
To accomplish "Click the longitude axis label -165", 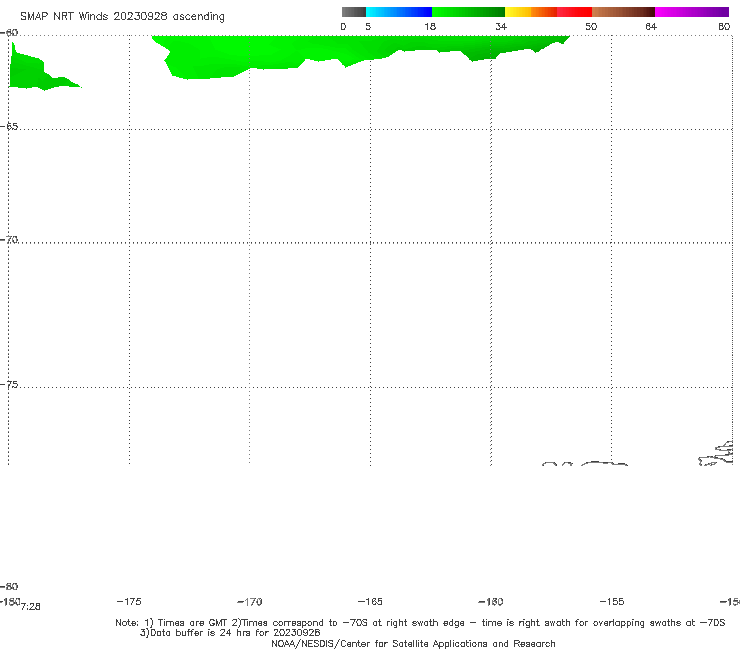I will [370, 601].
